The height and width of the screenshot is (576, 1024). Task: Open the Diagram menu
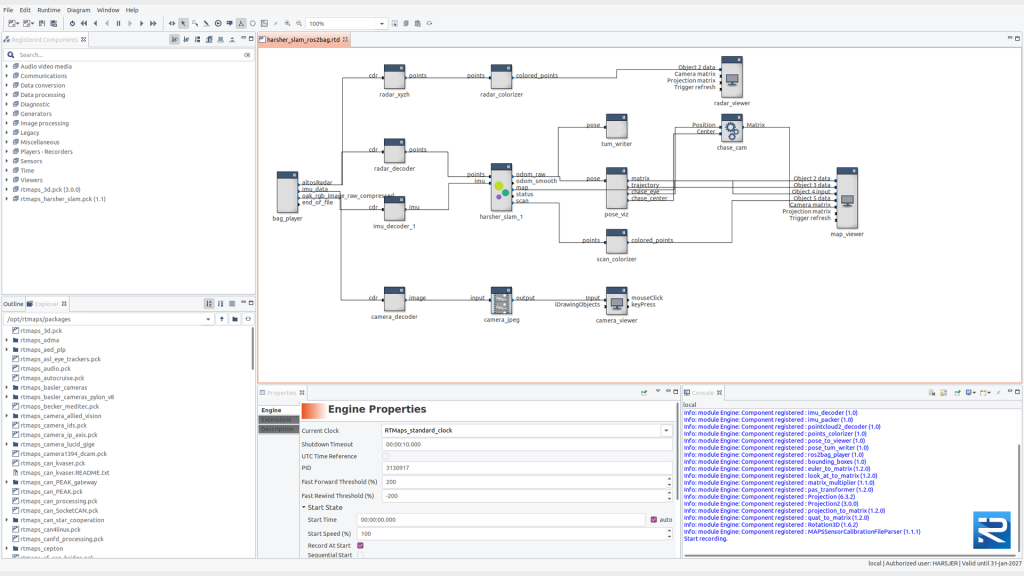(x=78, y=10)
